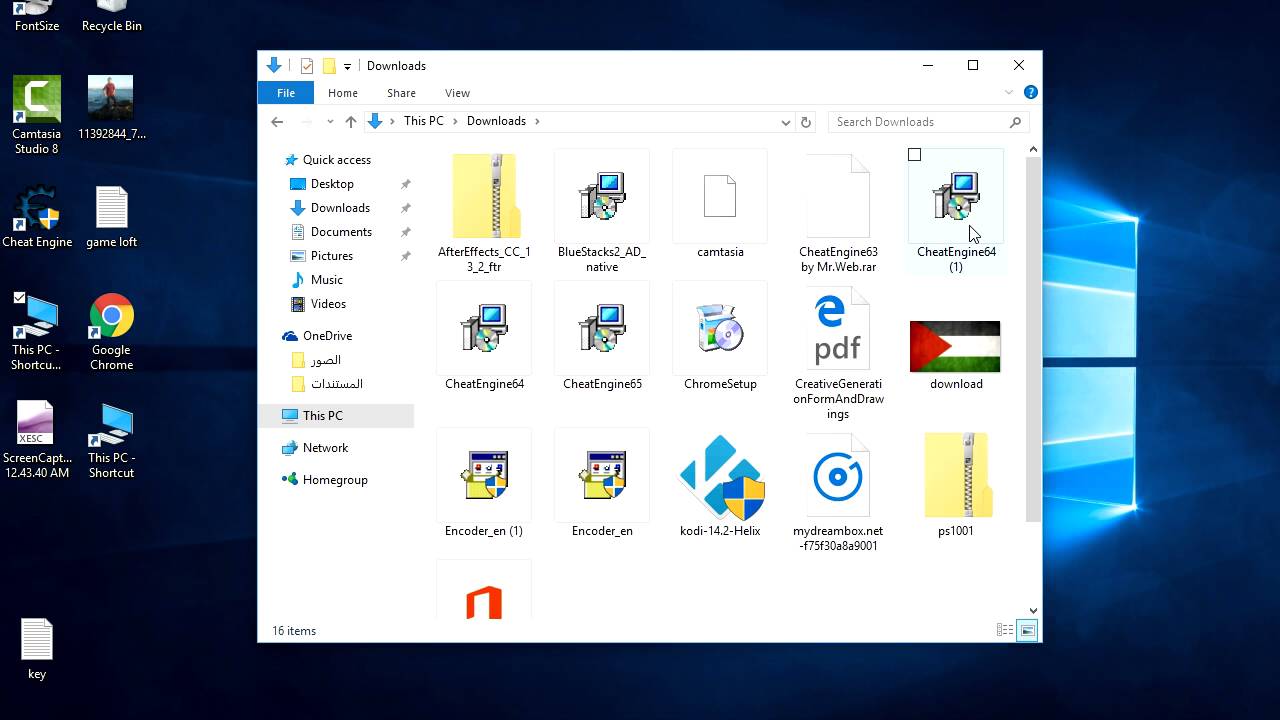Image resolution: width=1280 pixels, height=720 pixels.
Task: Open Pictures in the navigation pane
Action: tap(332, 256)
